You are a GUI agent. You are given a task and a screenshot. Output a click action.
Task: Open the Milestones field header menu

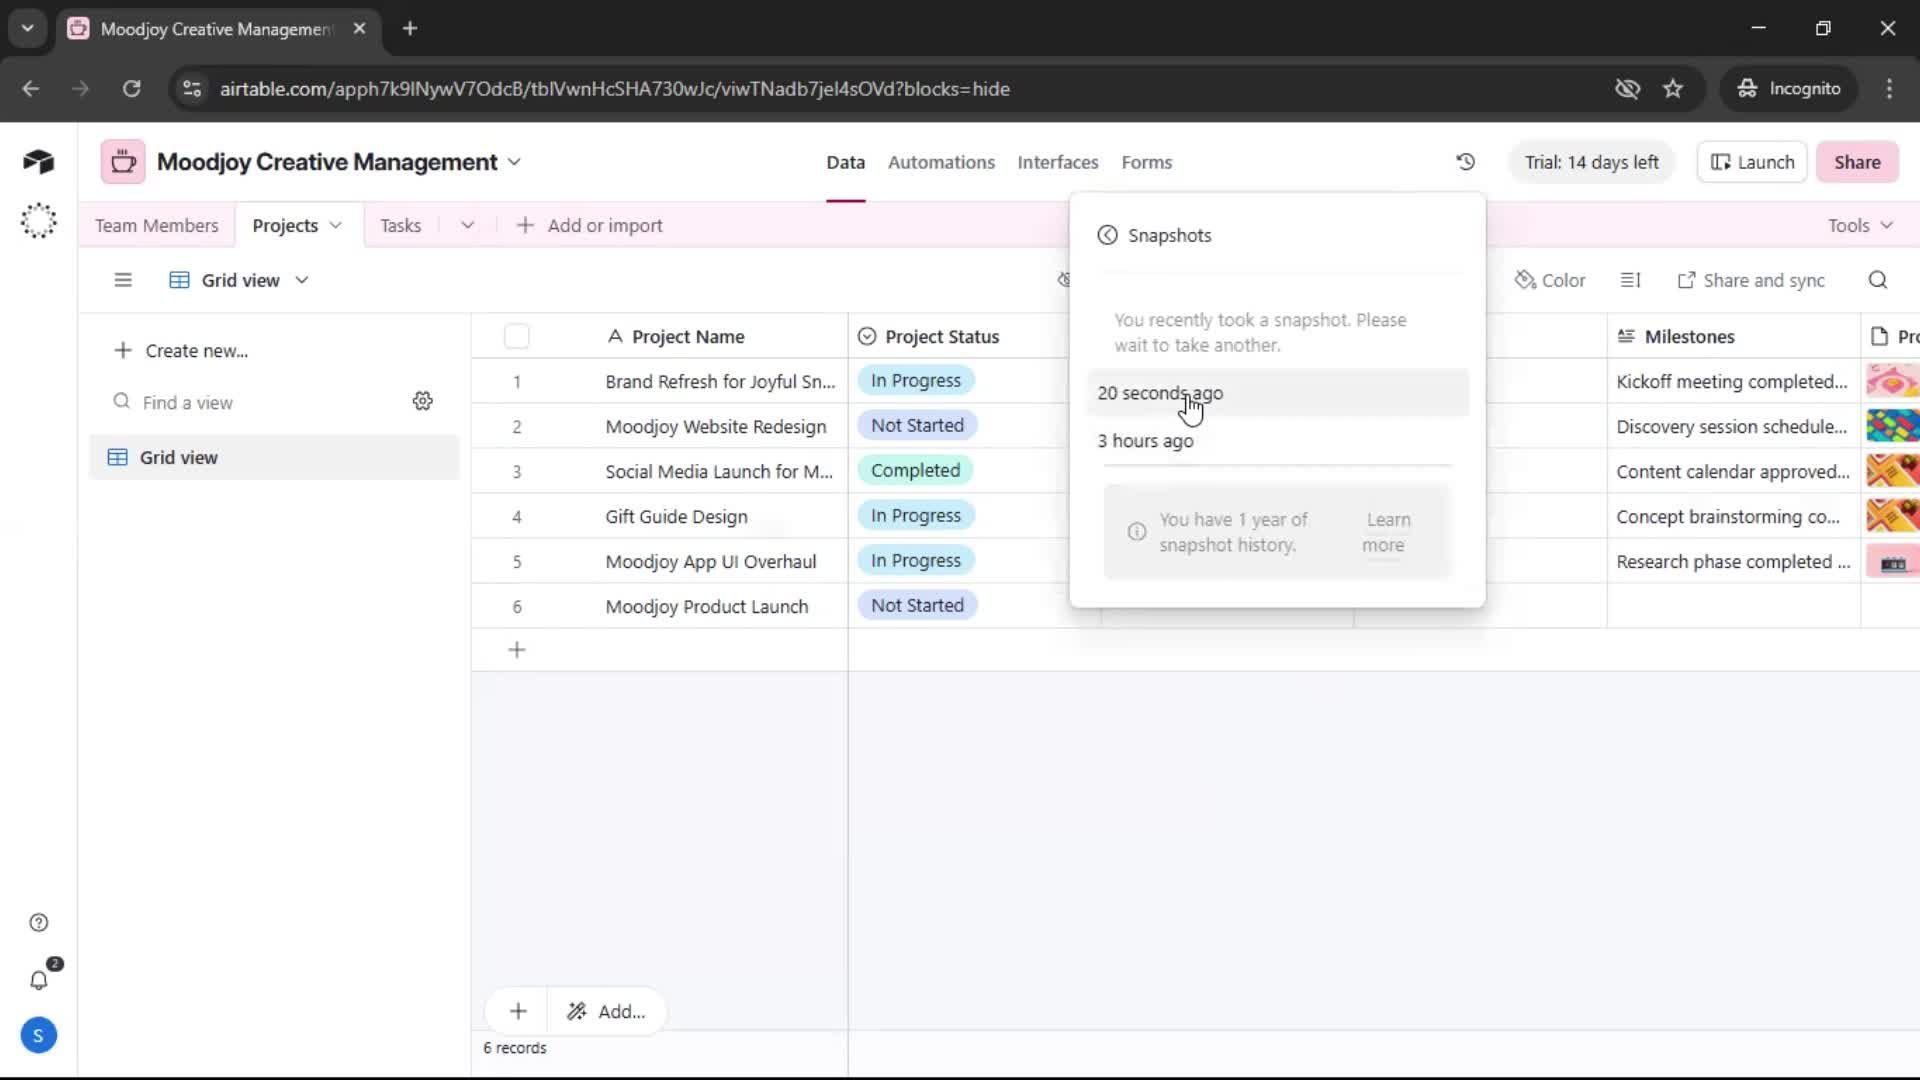(1733, 336)
